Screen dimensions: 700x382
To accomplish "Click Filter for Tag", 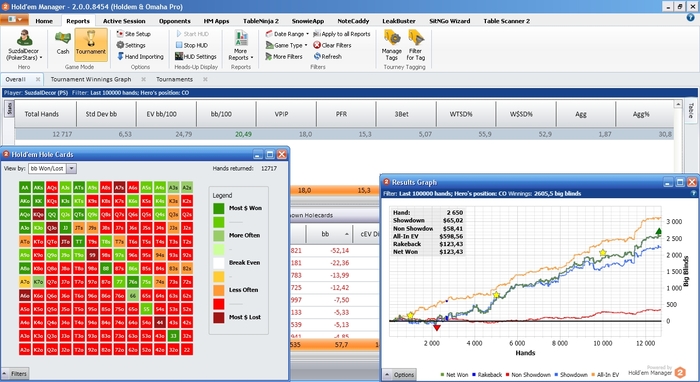I will 416,45.
